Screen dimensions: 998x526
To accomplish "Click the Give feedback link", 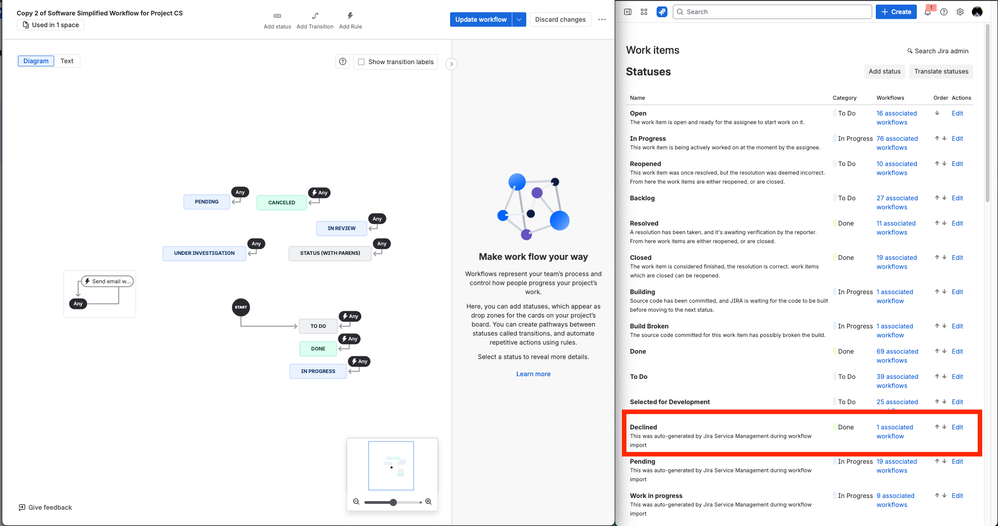I will 45,508.
